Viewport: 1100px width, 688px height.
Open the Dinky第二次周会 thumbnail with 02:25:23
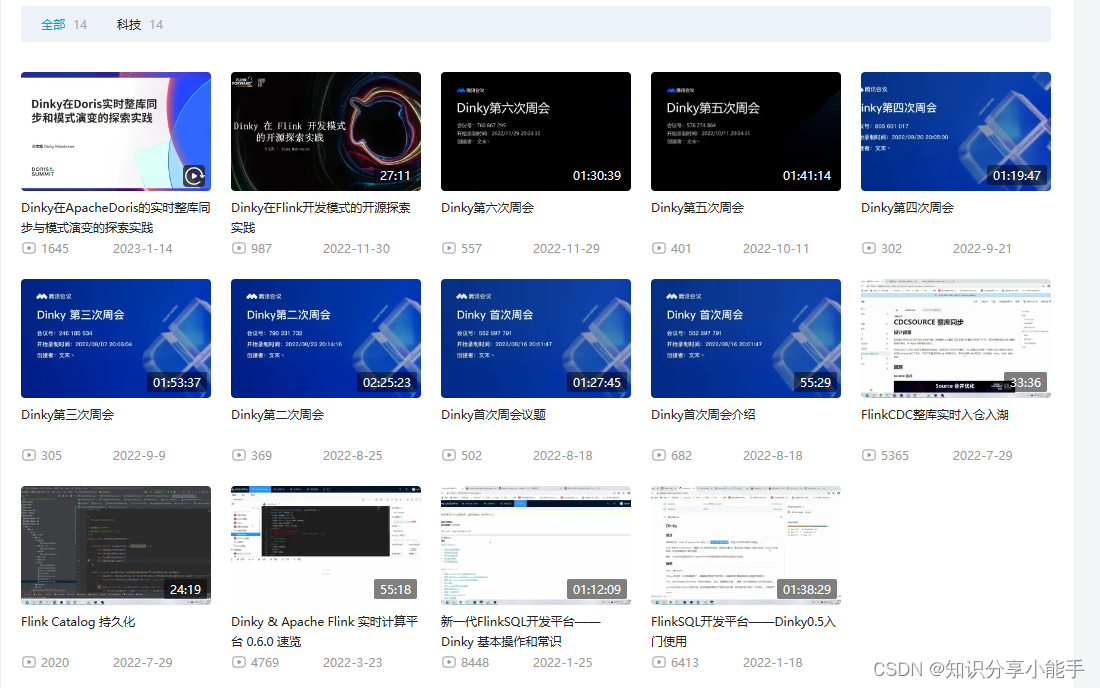[326, 338]
